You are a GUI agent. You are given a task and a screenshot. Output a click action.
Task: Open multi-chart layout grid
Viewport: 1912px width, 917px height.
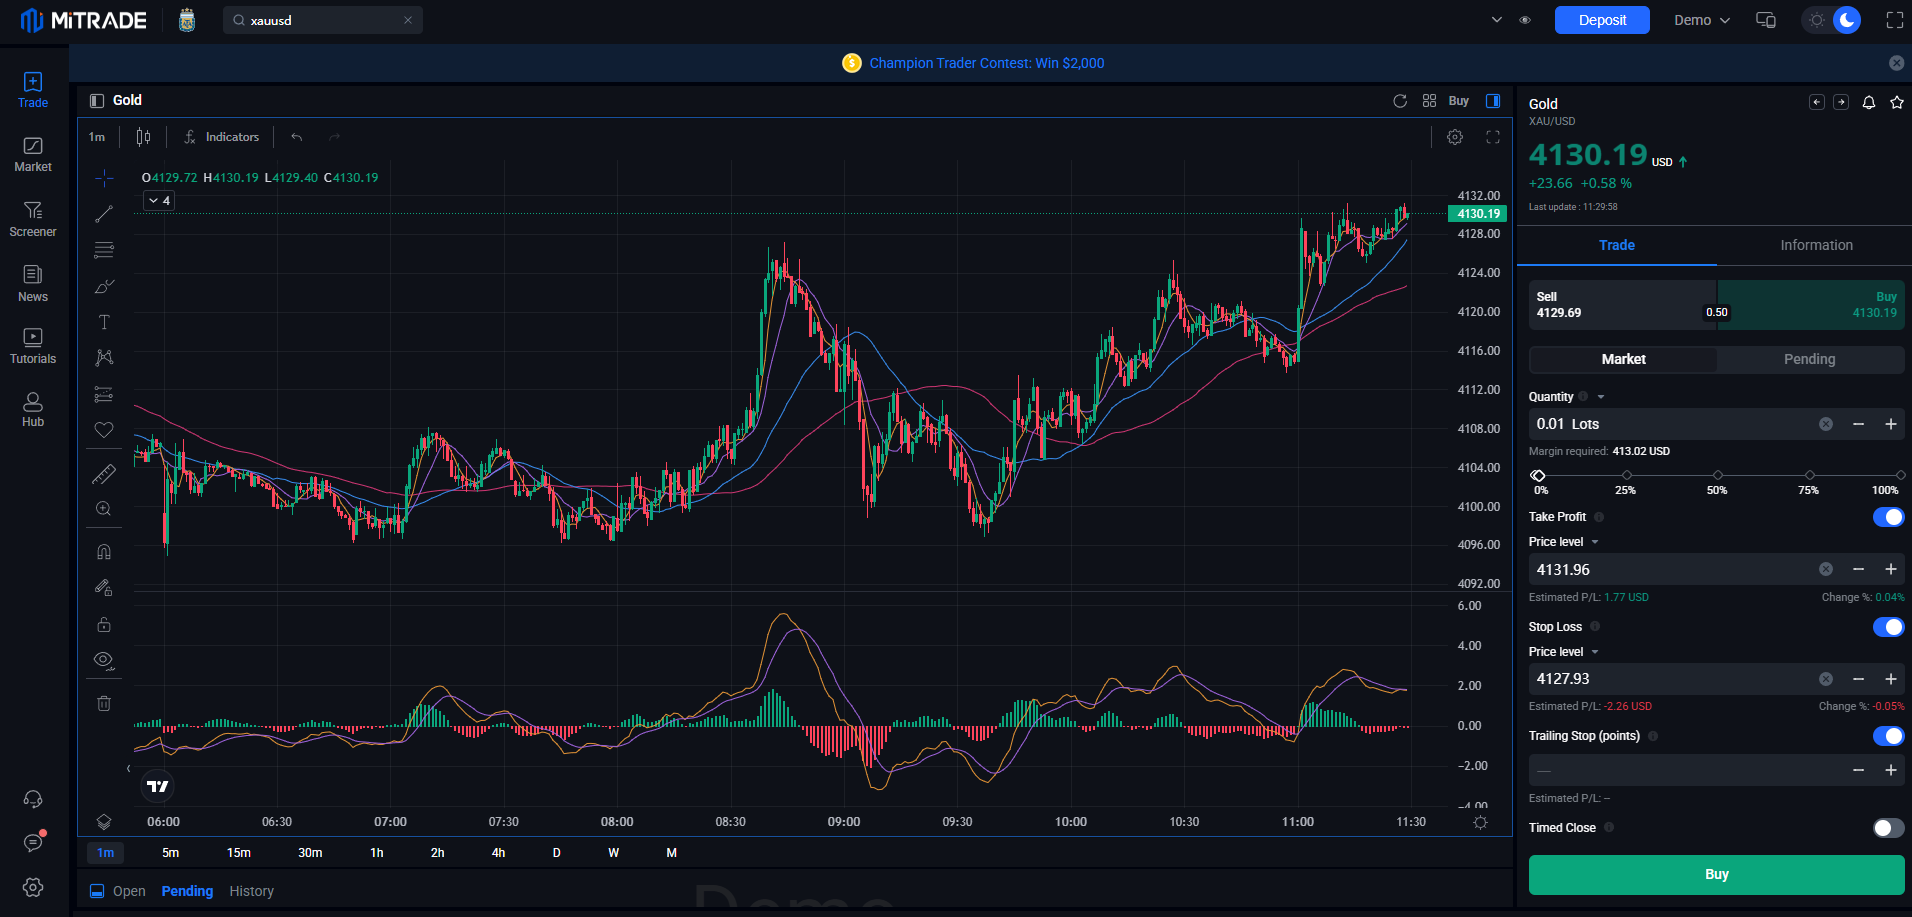[x=1429, y=101]
